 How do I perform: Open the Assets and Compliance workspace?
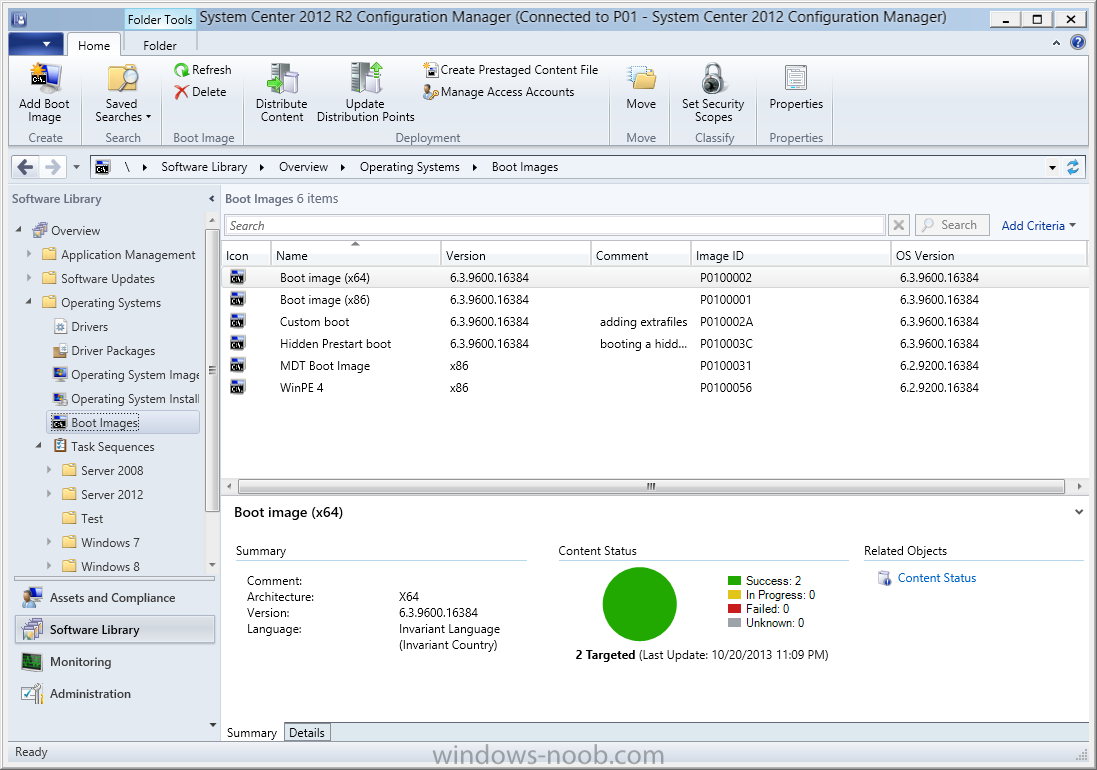(x=114, y=598)
